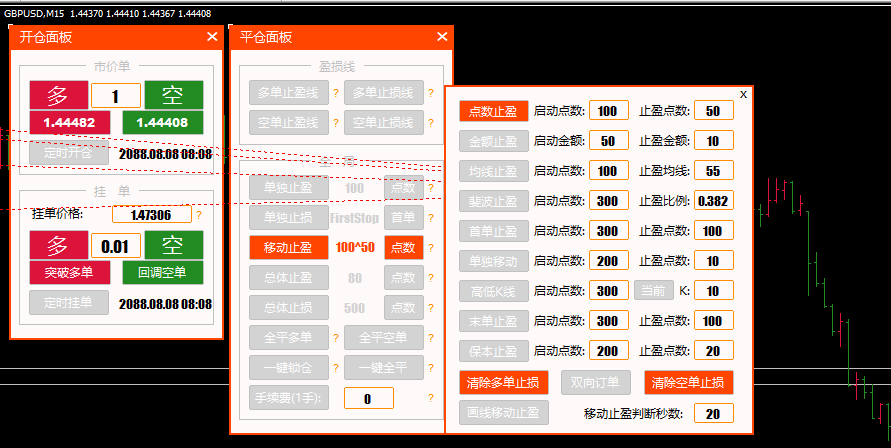Viewport: 891px width, 448px height.
Task: Close the trailing stop settings popup
Action: pyautogui.click(x=743, y=94)
